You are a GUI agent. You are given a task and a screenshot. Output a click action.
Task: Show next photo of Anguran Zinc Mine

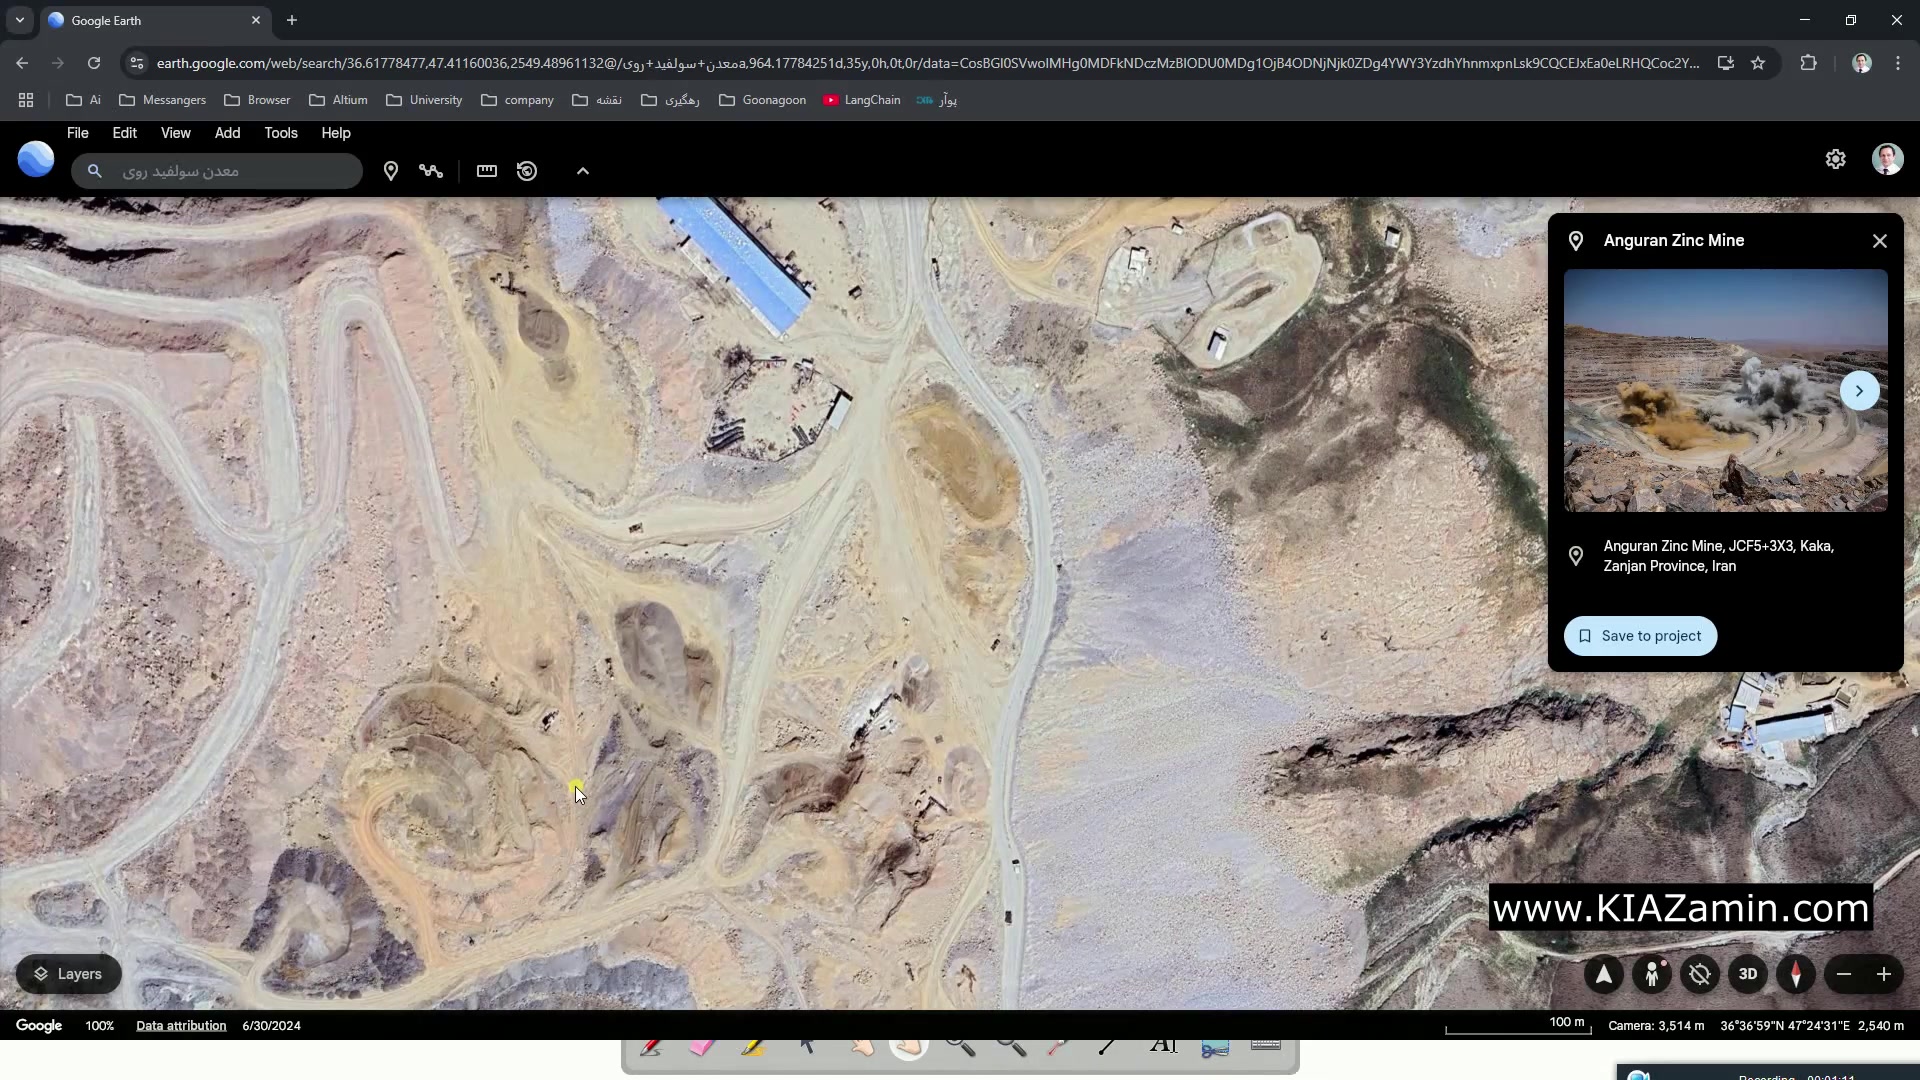pos(1859,391)
